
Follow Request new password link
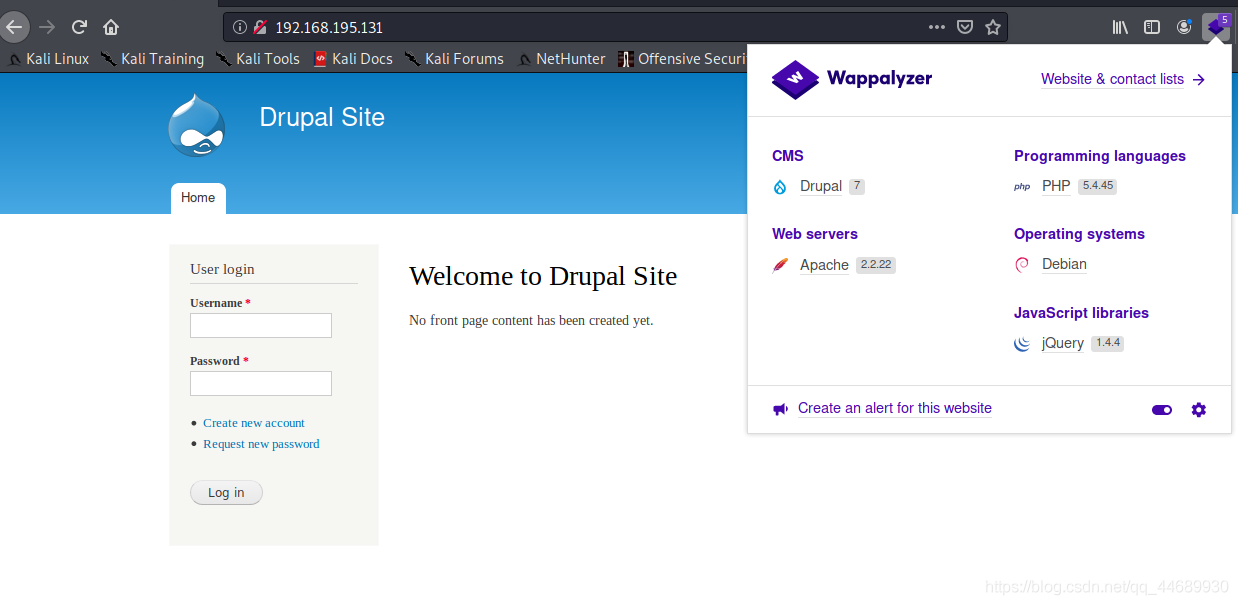pos(261,444)
